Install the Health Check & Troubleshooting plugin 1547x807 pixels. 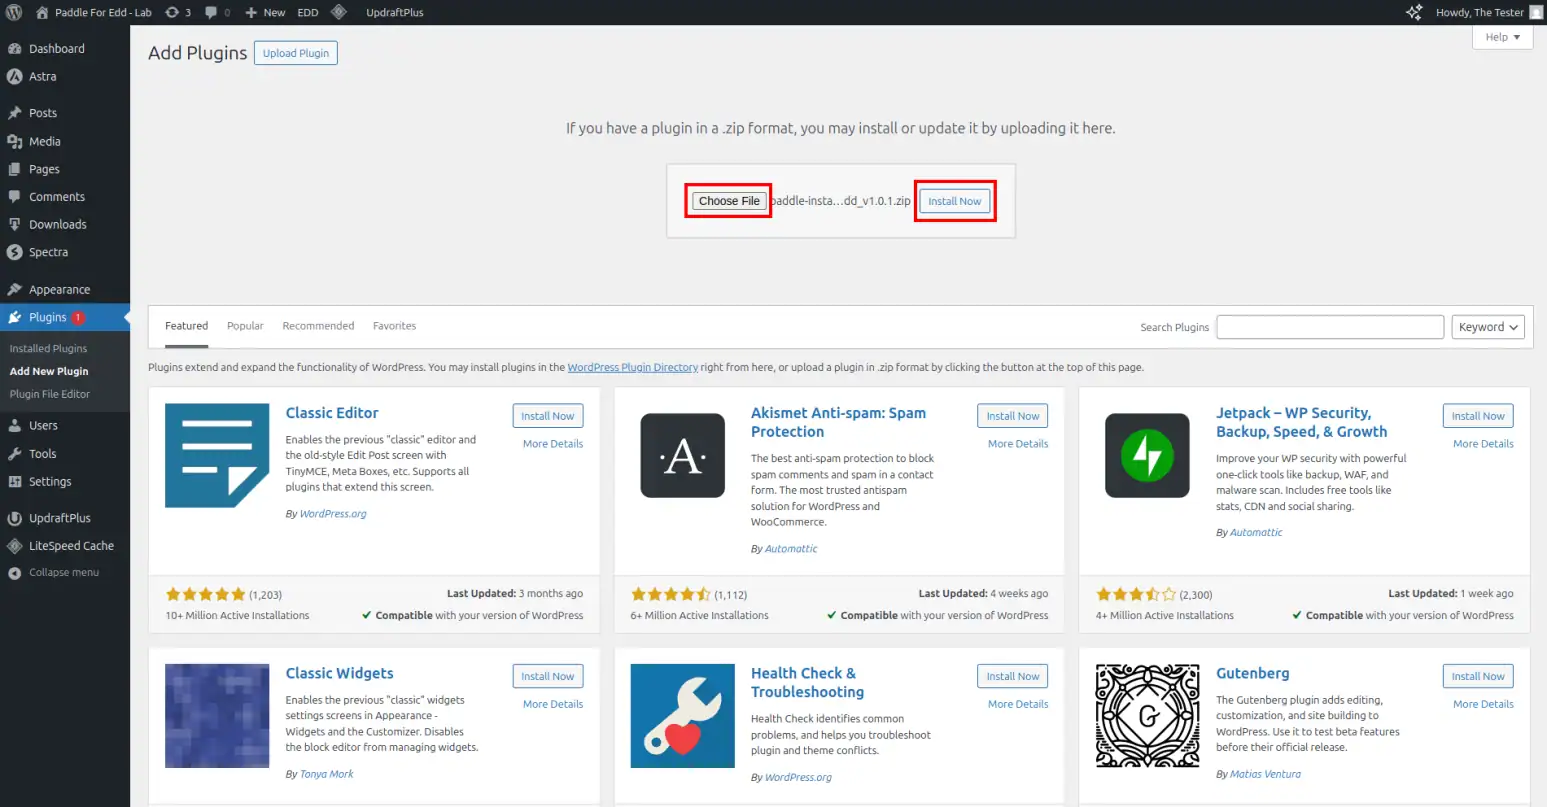1013,676
